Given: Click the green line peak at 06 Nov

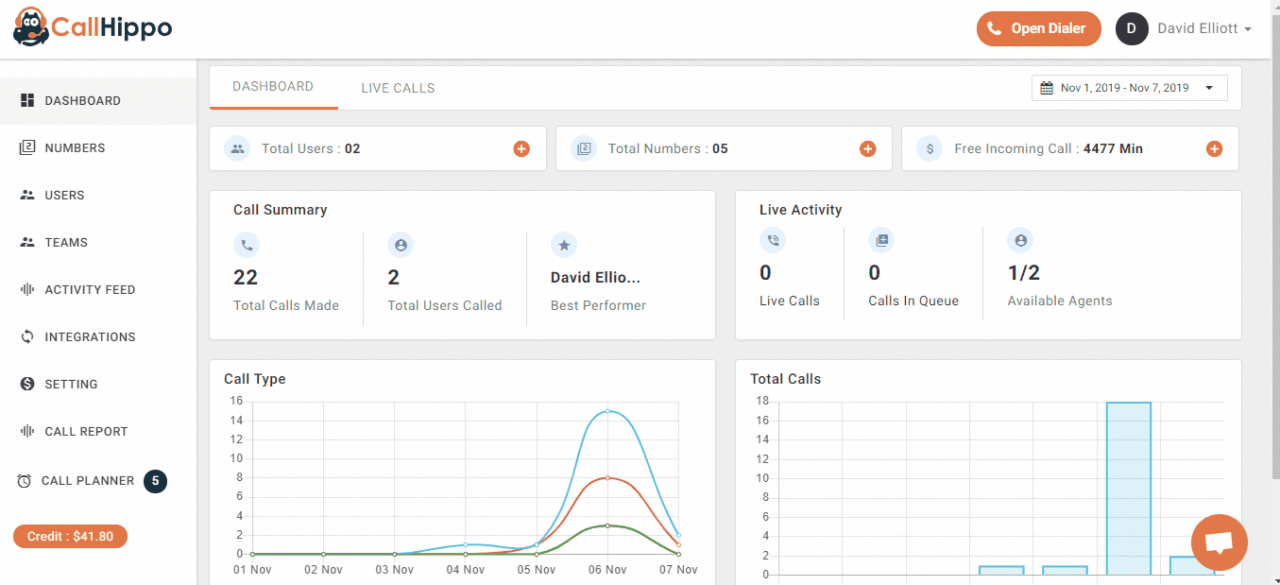Looking at the screenshot, I should (607, 525).
